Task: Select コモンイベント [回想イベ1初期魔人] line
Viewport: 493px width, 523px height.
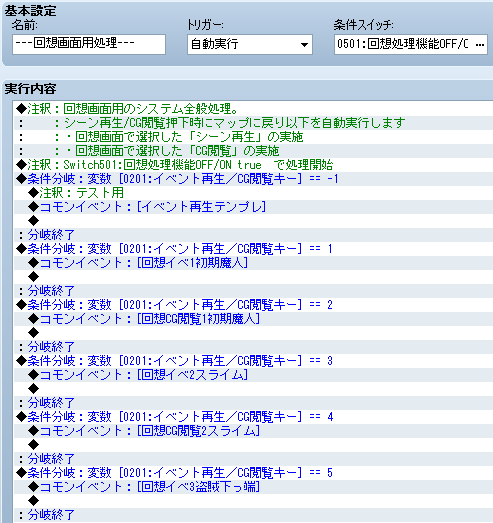Action: click(254, 263)
